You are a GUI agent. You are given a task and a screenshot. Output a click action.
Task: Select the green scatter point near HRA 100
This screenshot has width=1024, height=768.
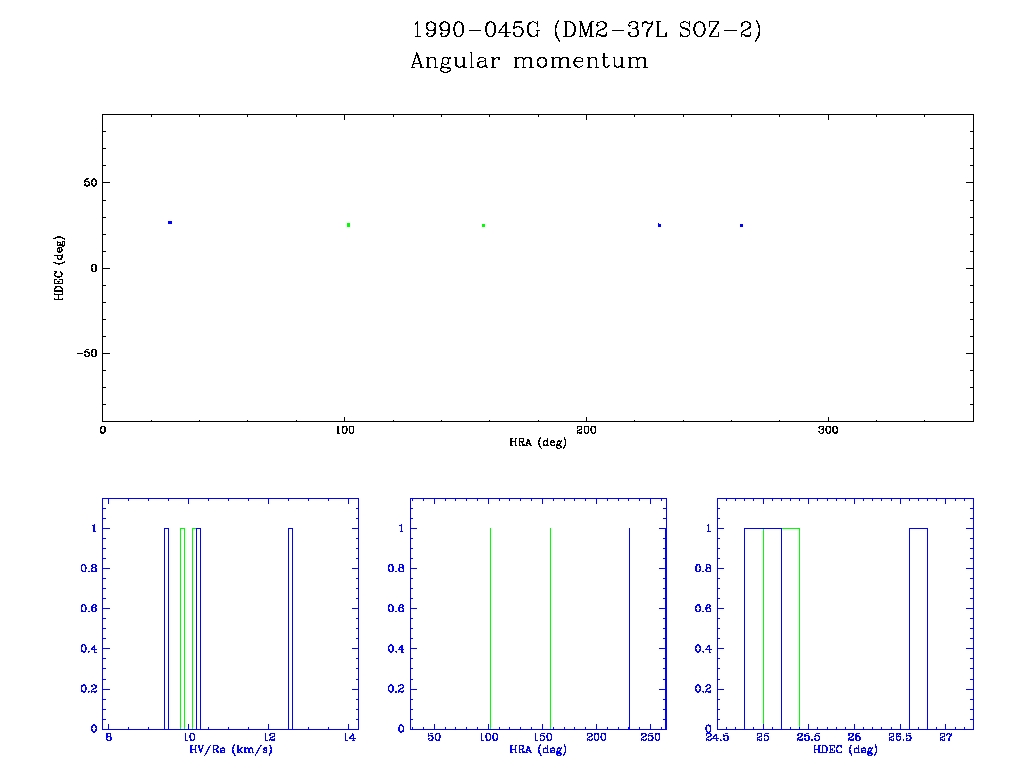348,225
